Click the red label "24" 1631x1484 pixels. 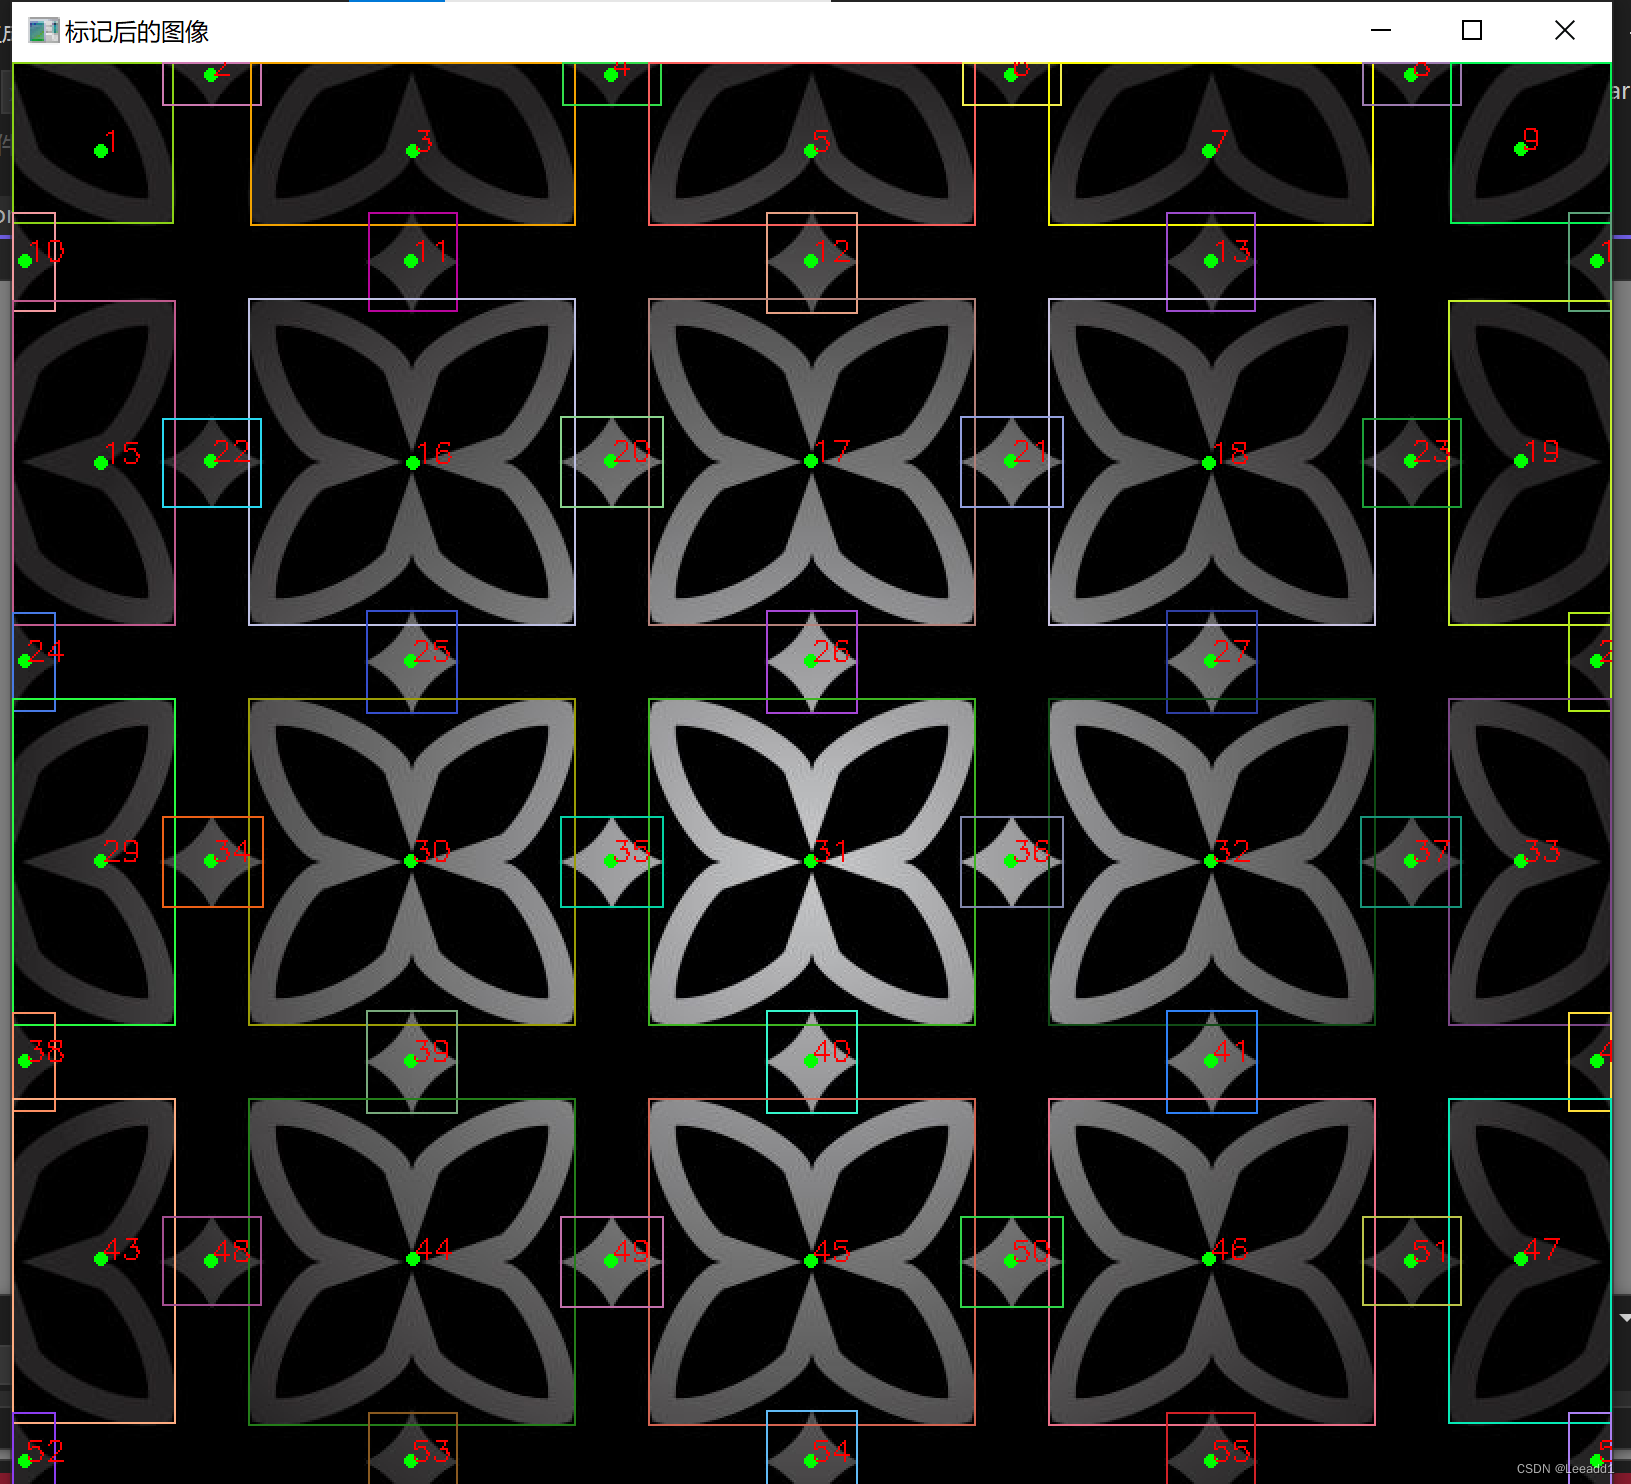pos(46,651)
